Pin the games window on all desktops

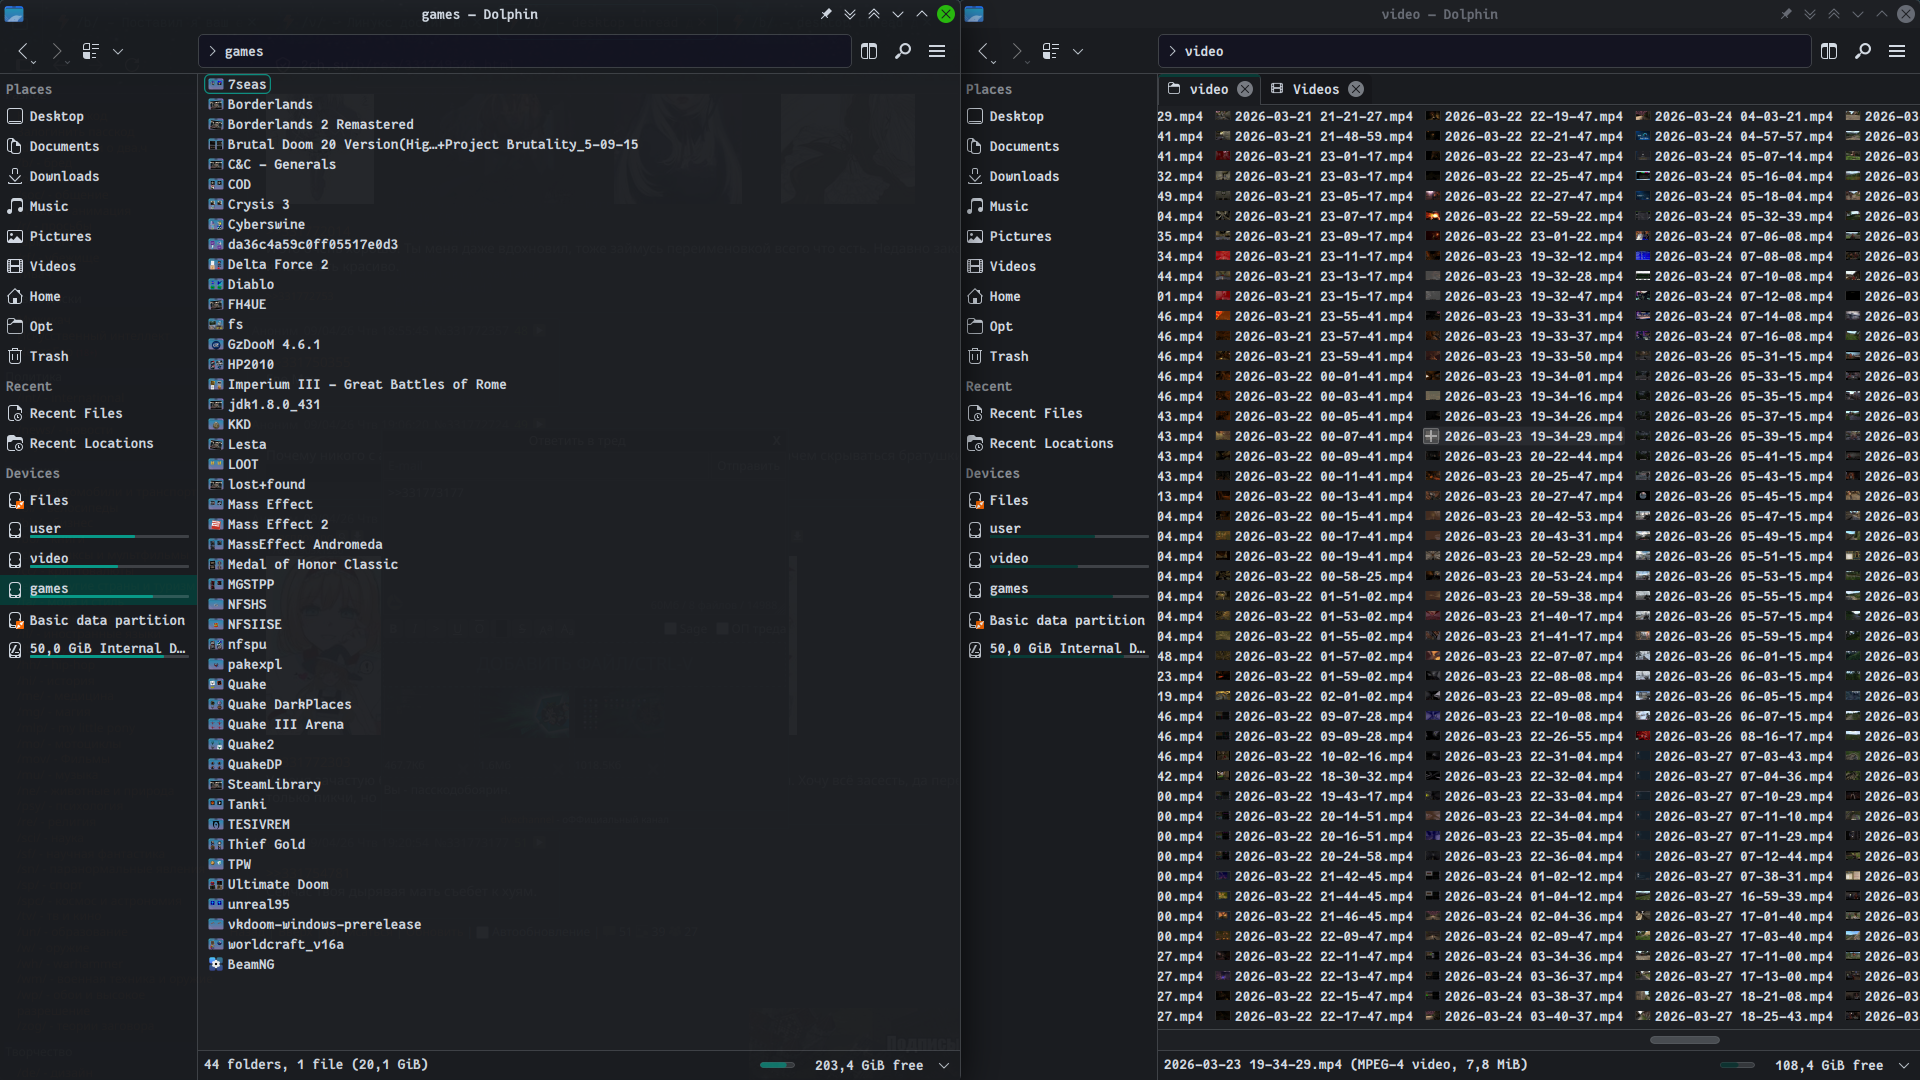coord(826,14)
